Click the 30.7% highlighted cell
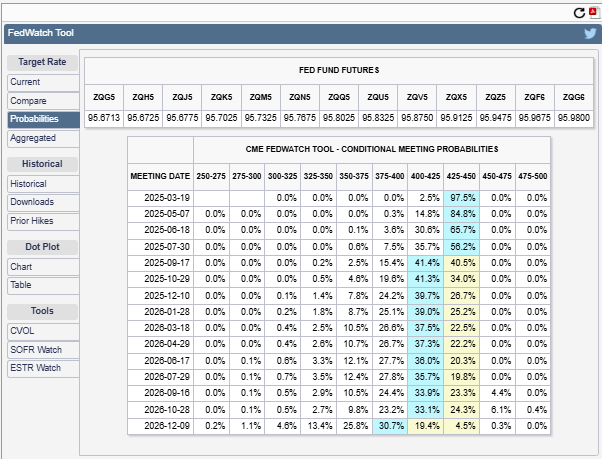Viewport: 602px width, 459px height. [390, 426]
